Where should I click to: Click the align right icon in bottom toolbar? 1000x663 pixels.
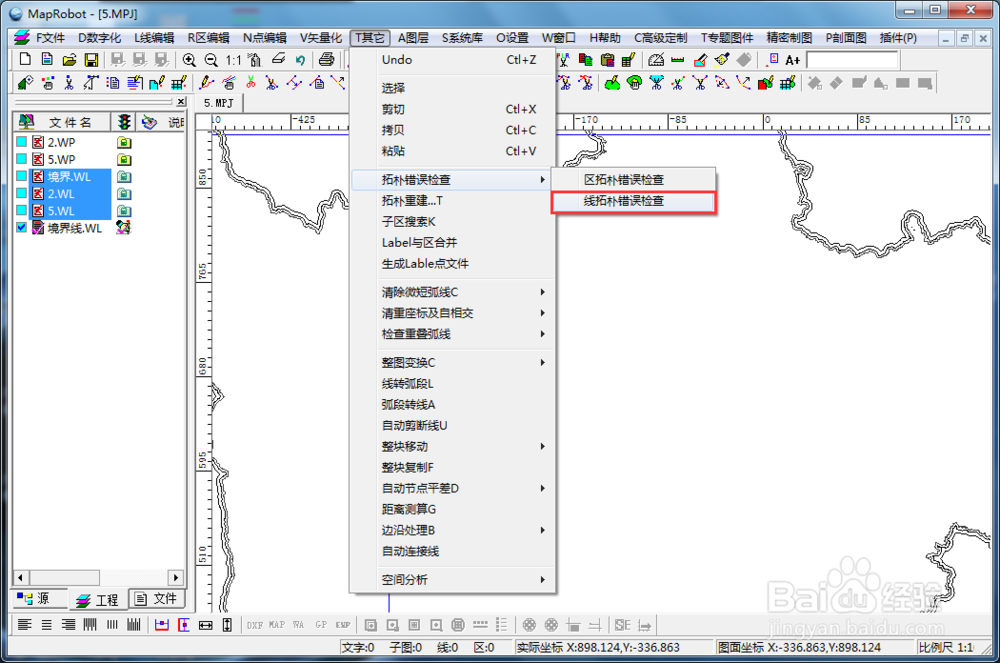68,625
